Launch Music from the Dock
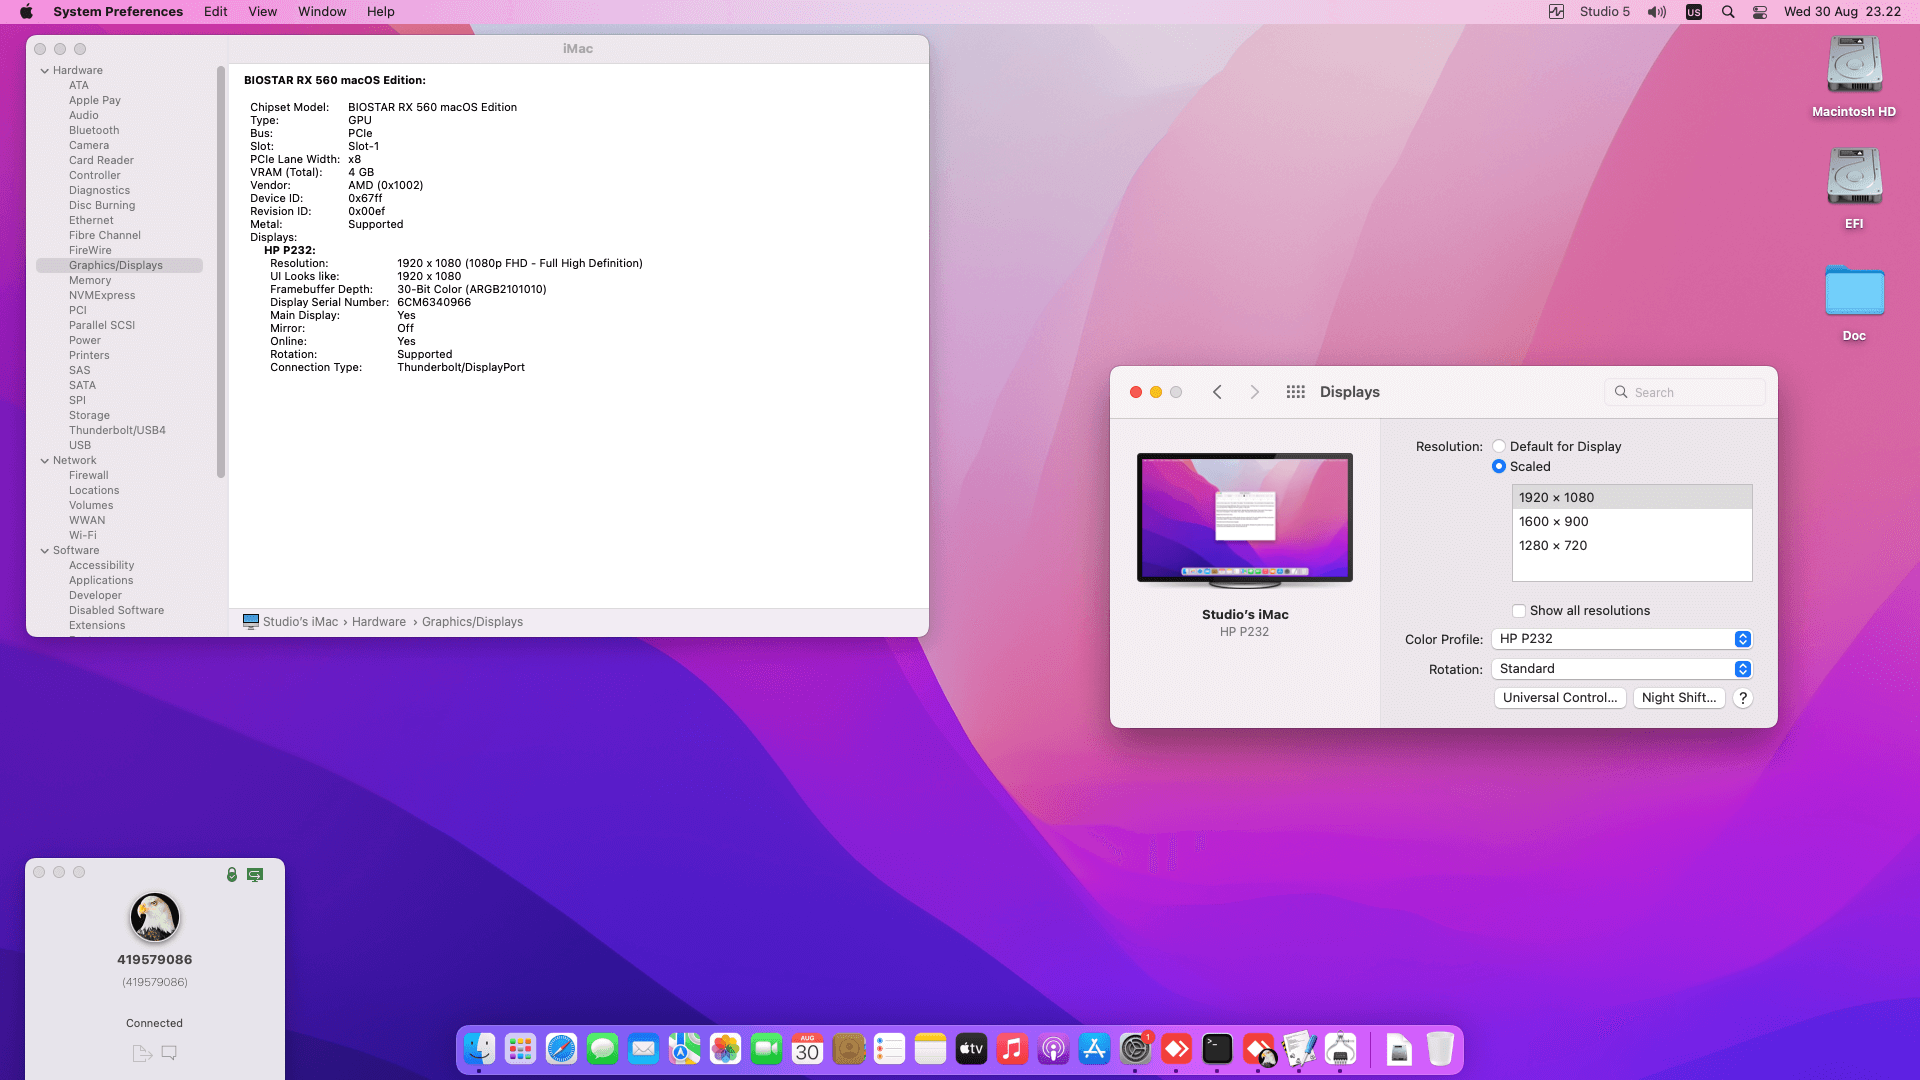1920x1080 pixels. [x=1012, y=1049]
